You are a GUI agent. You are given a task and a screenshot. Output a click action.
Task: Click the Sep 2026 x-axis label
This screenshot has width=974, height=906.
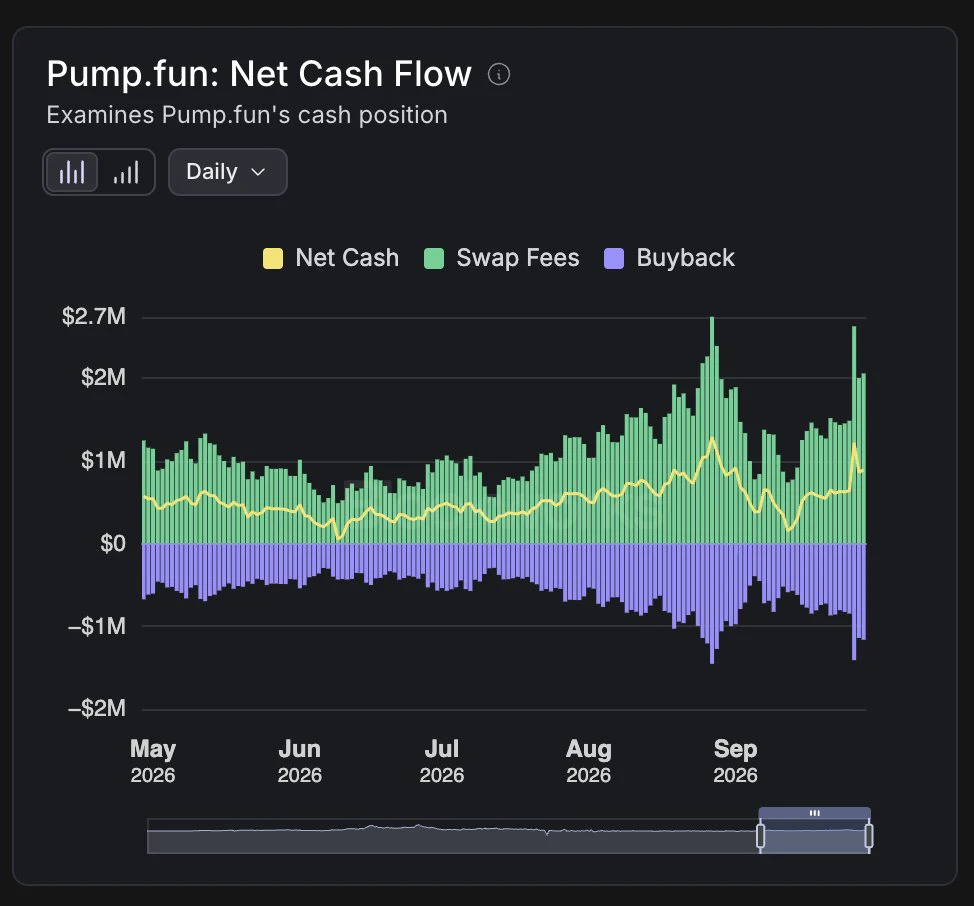(x=735, y=761)
